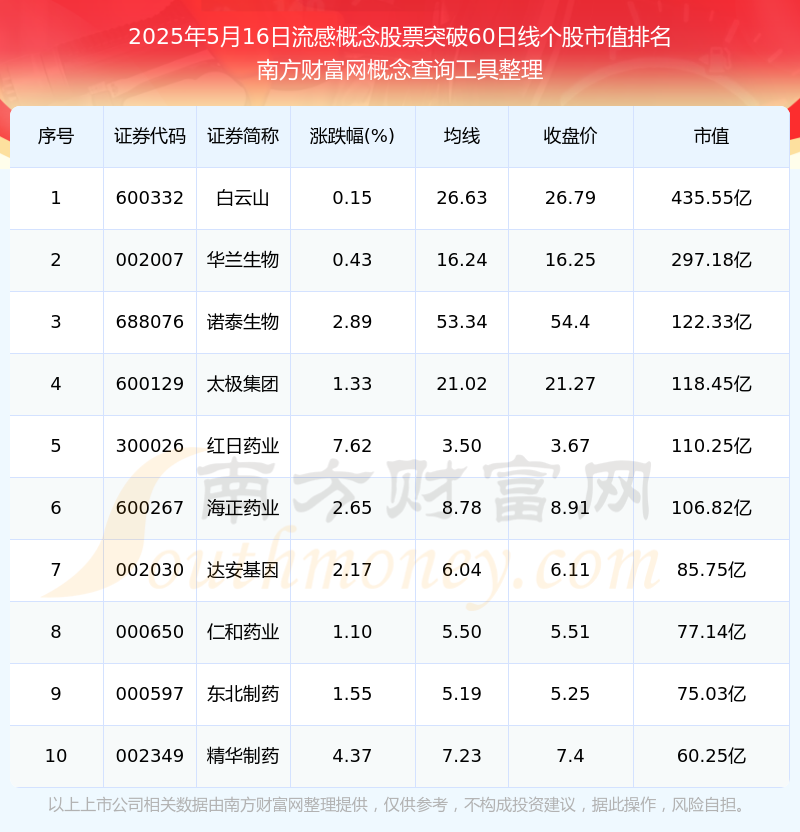The width and height of the screenshot is (800, 832).
Task: Click moving average value 8.78
Action: (x=462, y=508)
